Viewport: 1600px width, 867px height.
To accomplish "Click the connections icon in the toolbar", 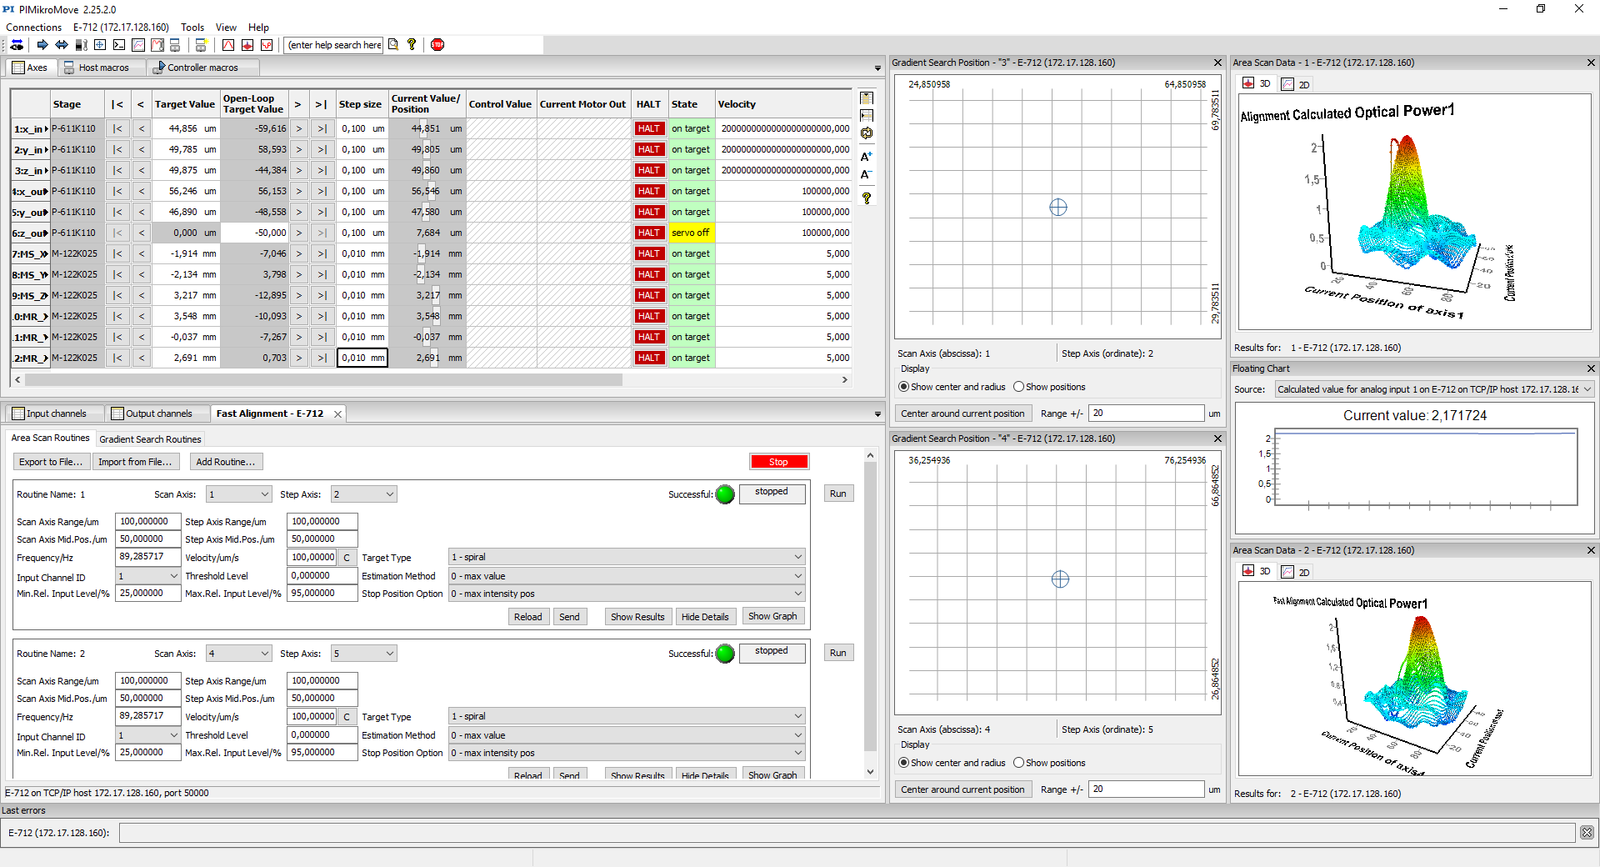I will [x=17, y=45].
